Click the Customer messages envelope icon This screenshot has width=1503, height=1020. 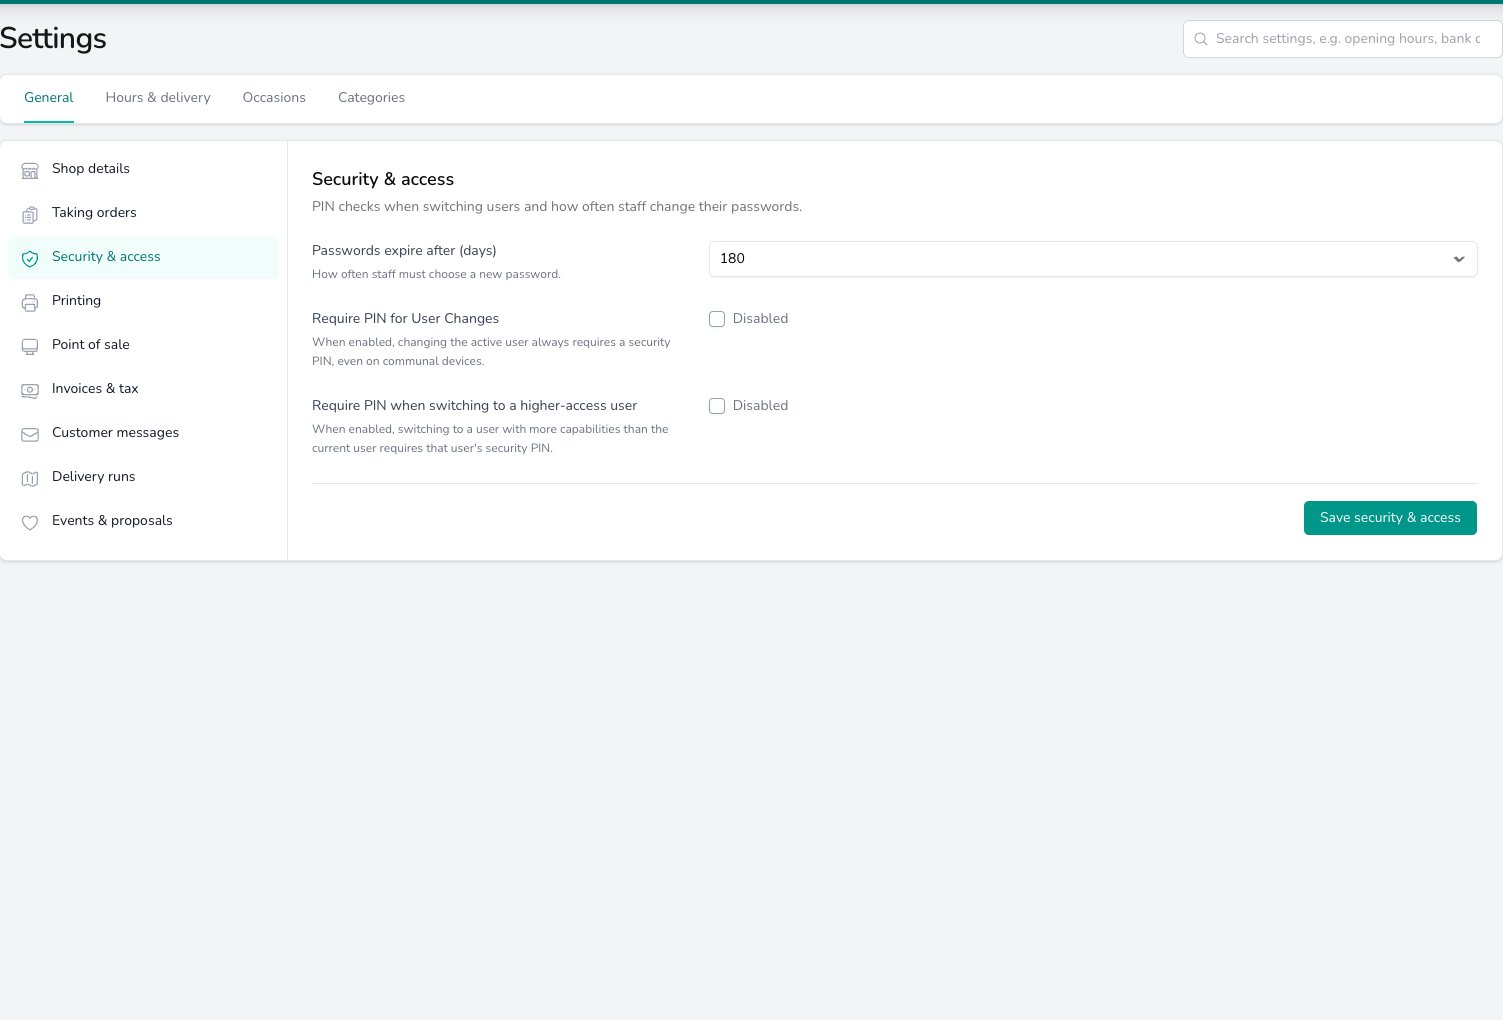pos(30,434)
